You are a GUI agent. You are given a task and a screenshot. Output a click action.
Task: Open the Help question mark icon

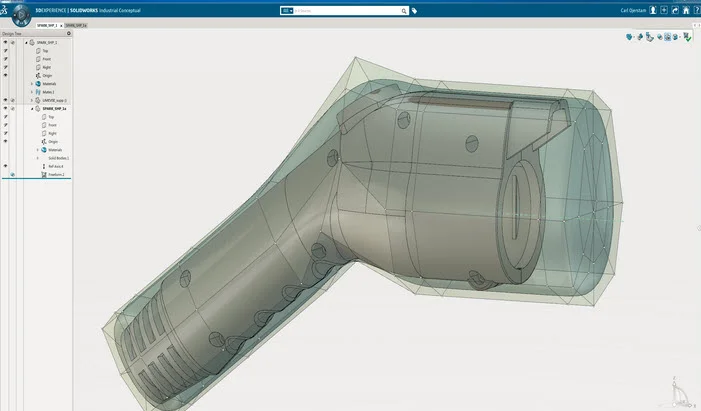[695, 10]
